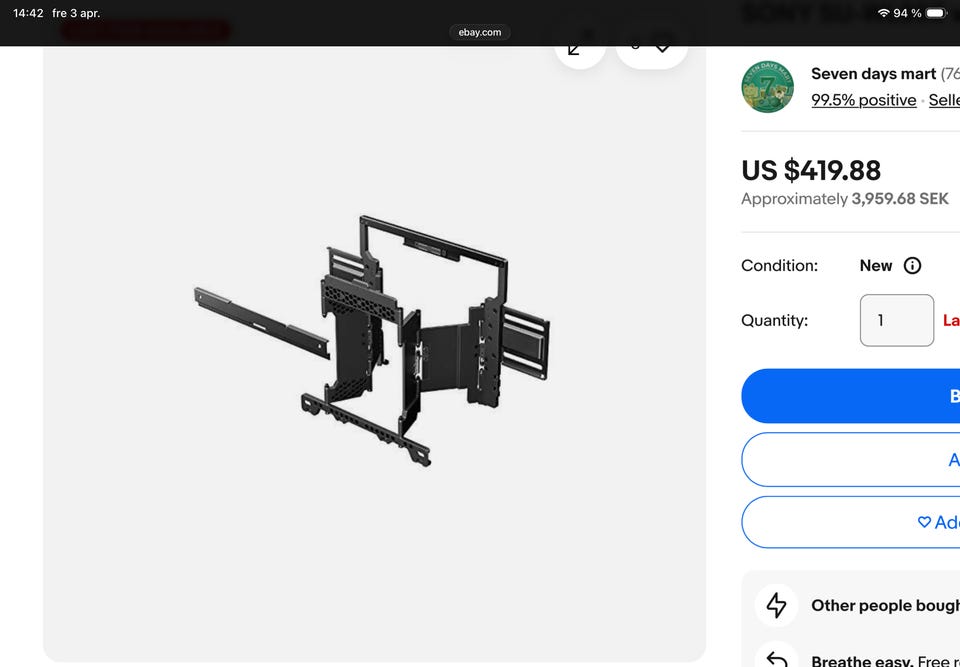View the 99.5% positive feedback link
This screenshot has width=960, height=667.
[x=863, y=100]
